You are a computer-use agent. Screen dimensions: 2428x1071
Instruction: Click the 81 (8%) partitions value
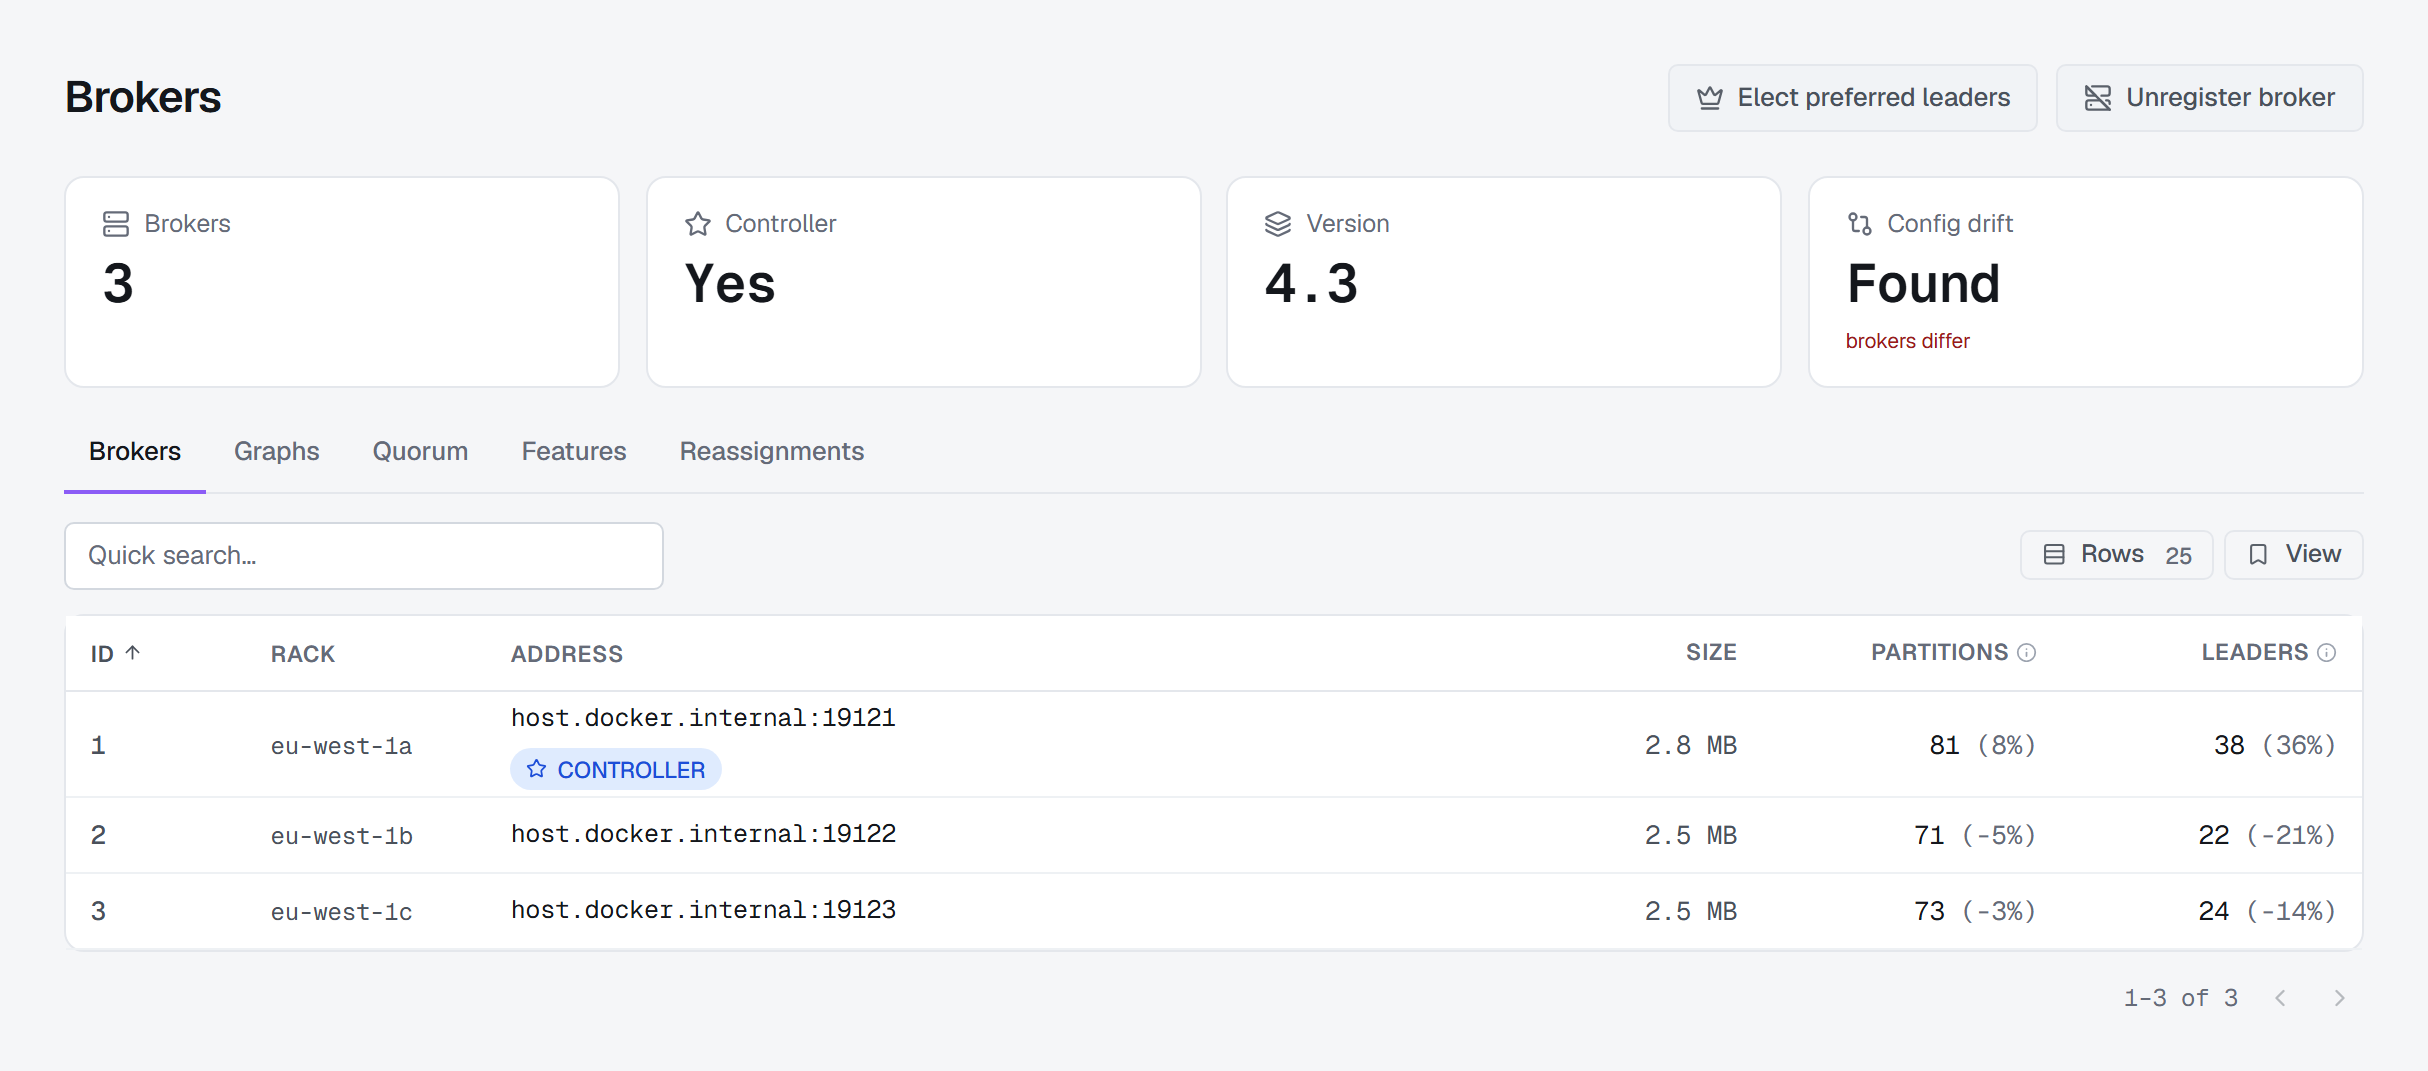[1983, 745]
